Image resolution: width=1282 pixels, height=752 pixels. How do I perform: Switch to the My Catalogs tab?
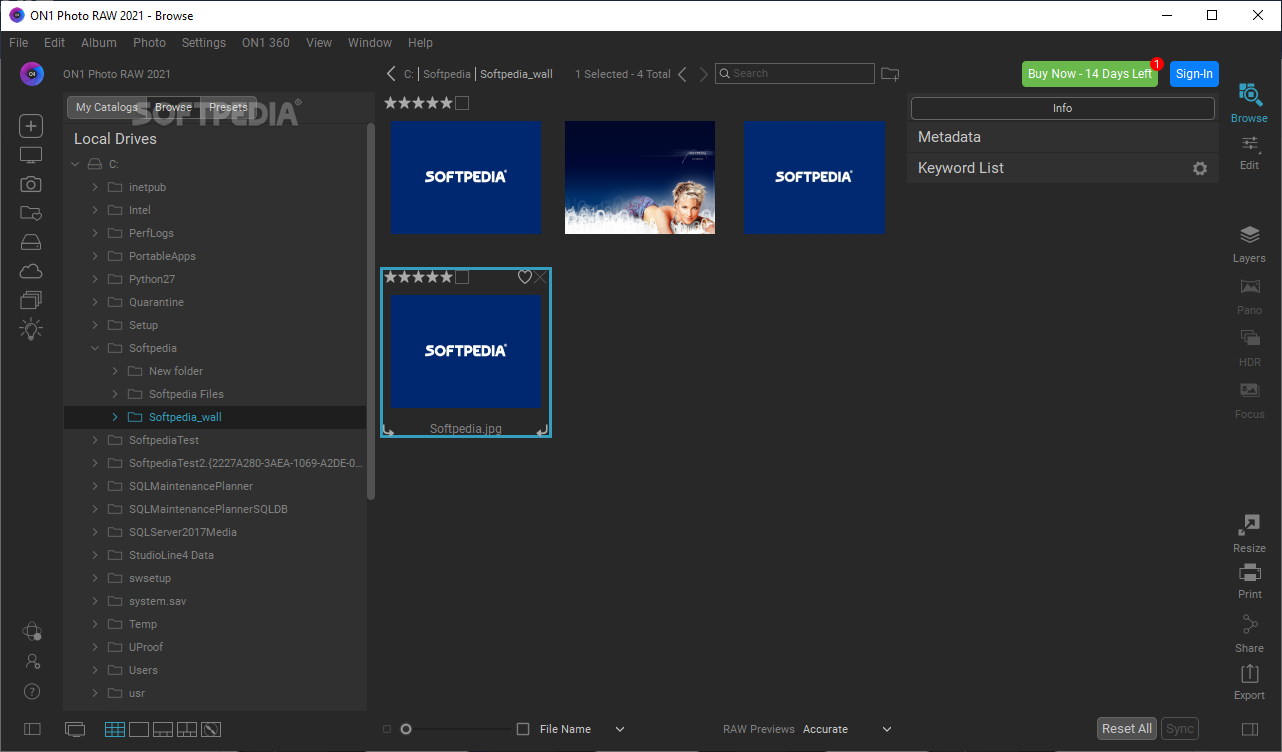pos(107,107)
